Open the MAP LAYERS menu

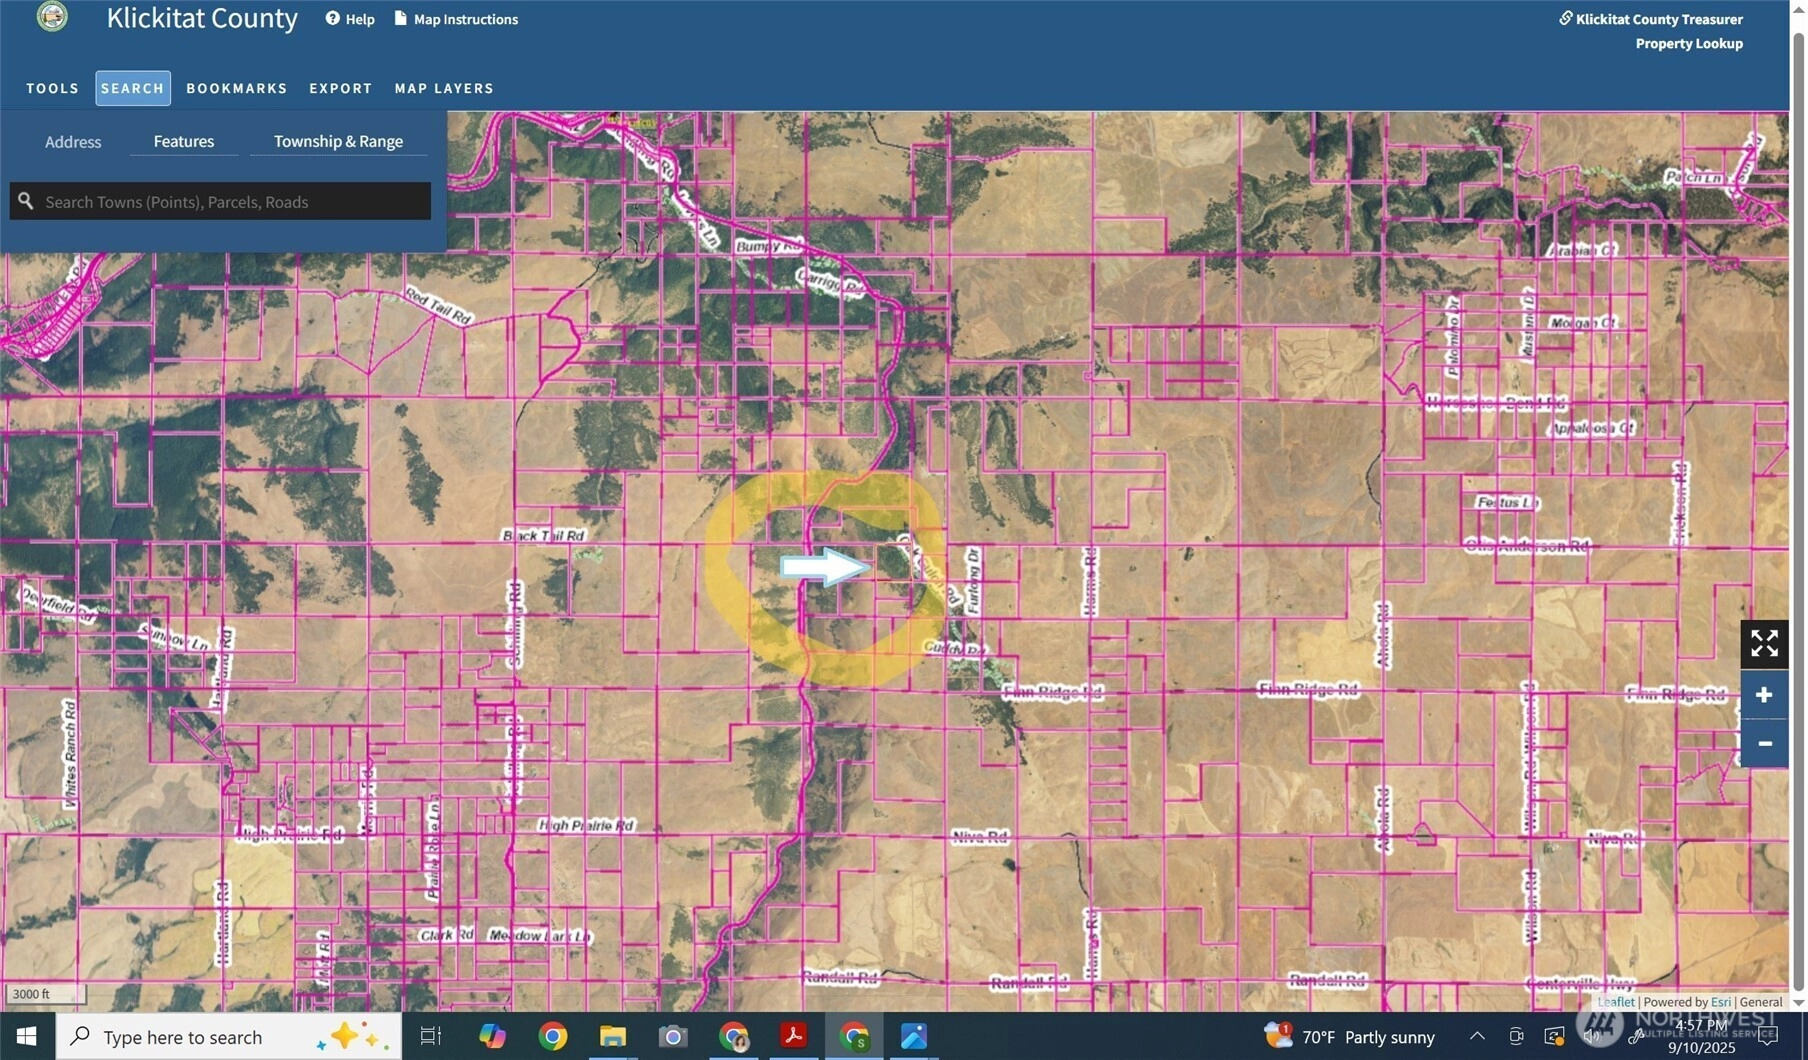pyautogui.click(x=444, y=88)
